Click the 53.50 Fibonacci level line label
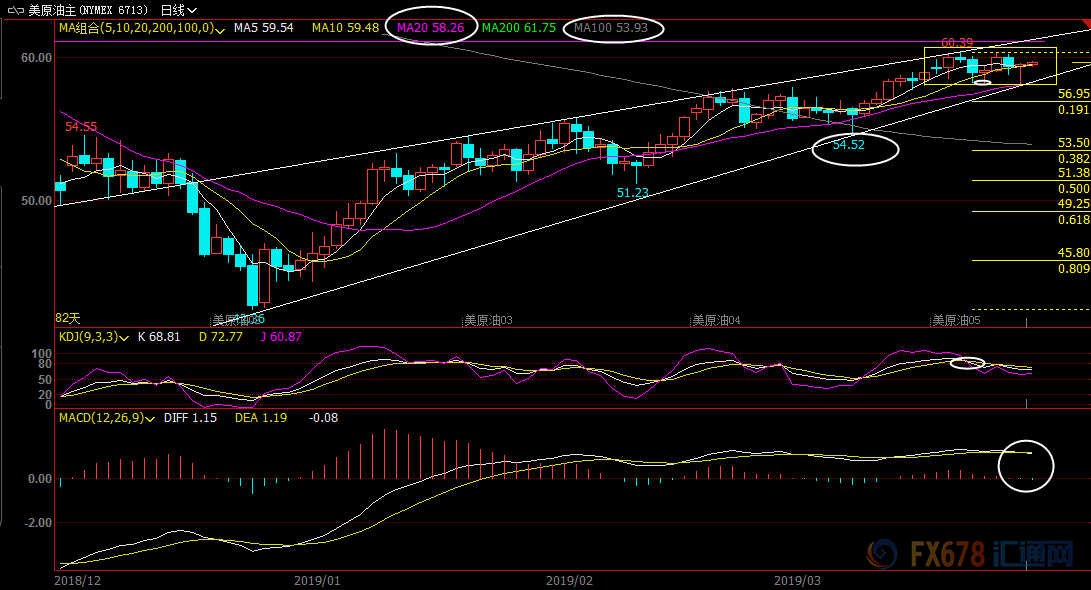Viewport: 1091px width, 590px height. [x=1072, y=143]
